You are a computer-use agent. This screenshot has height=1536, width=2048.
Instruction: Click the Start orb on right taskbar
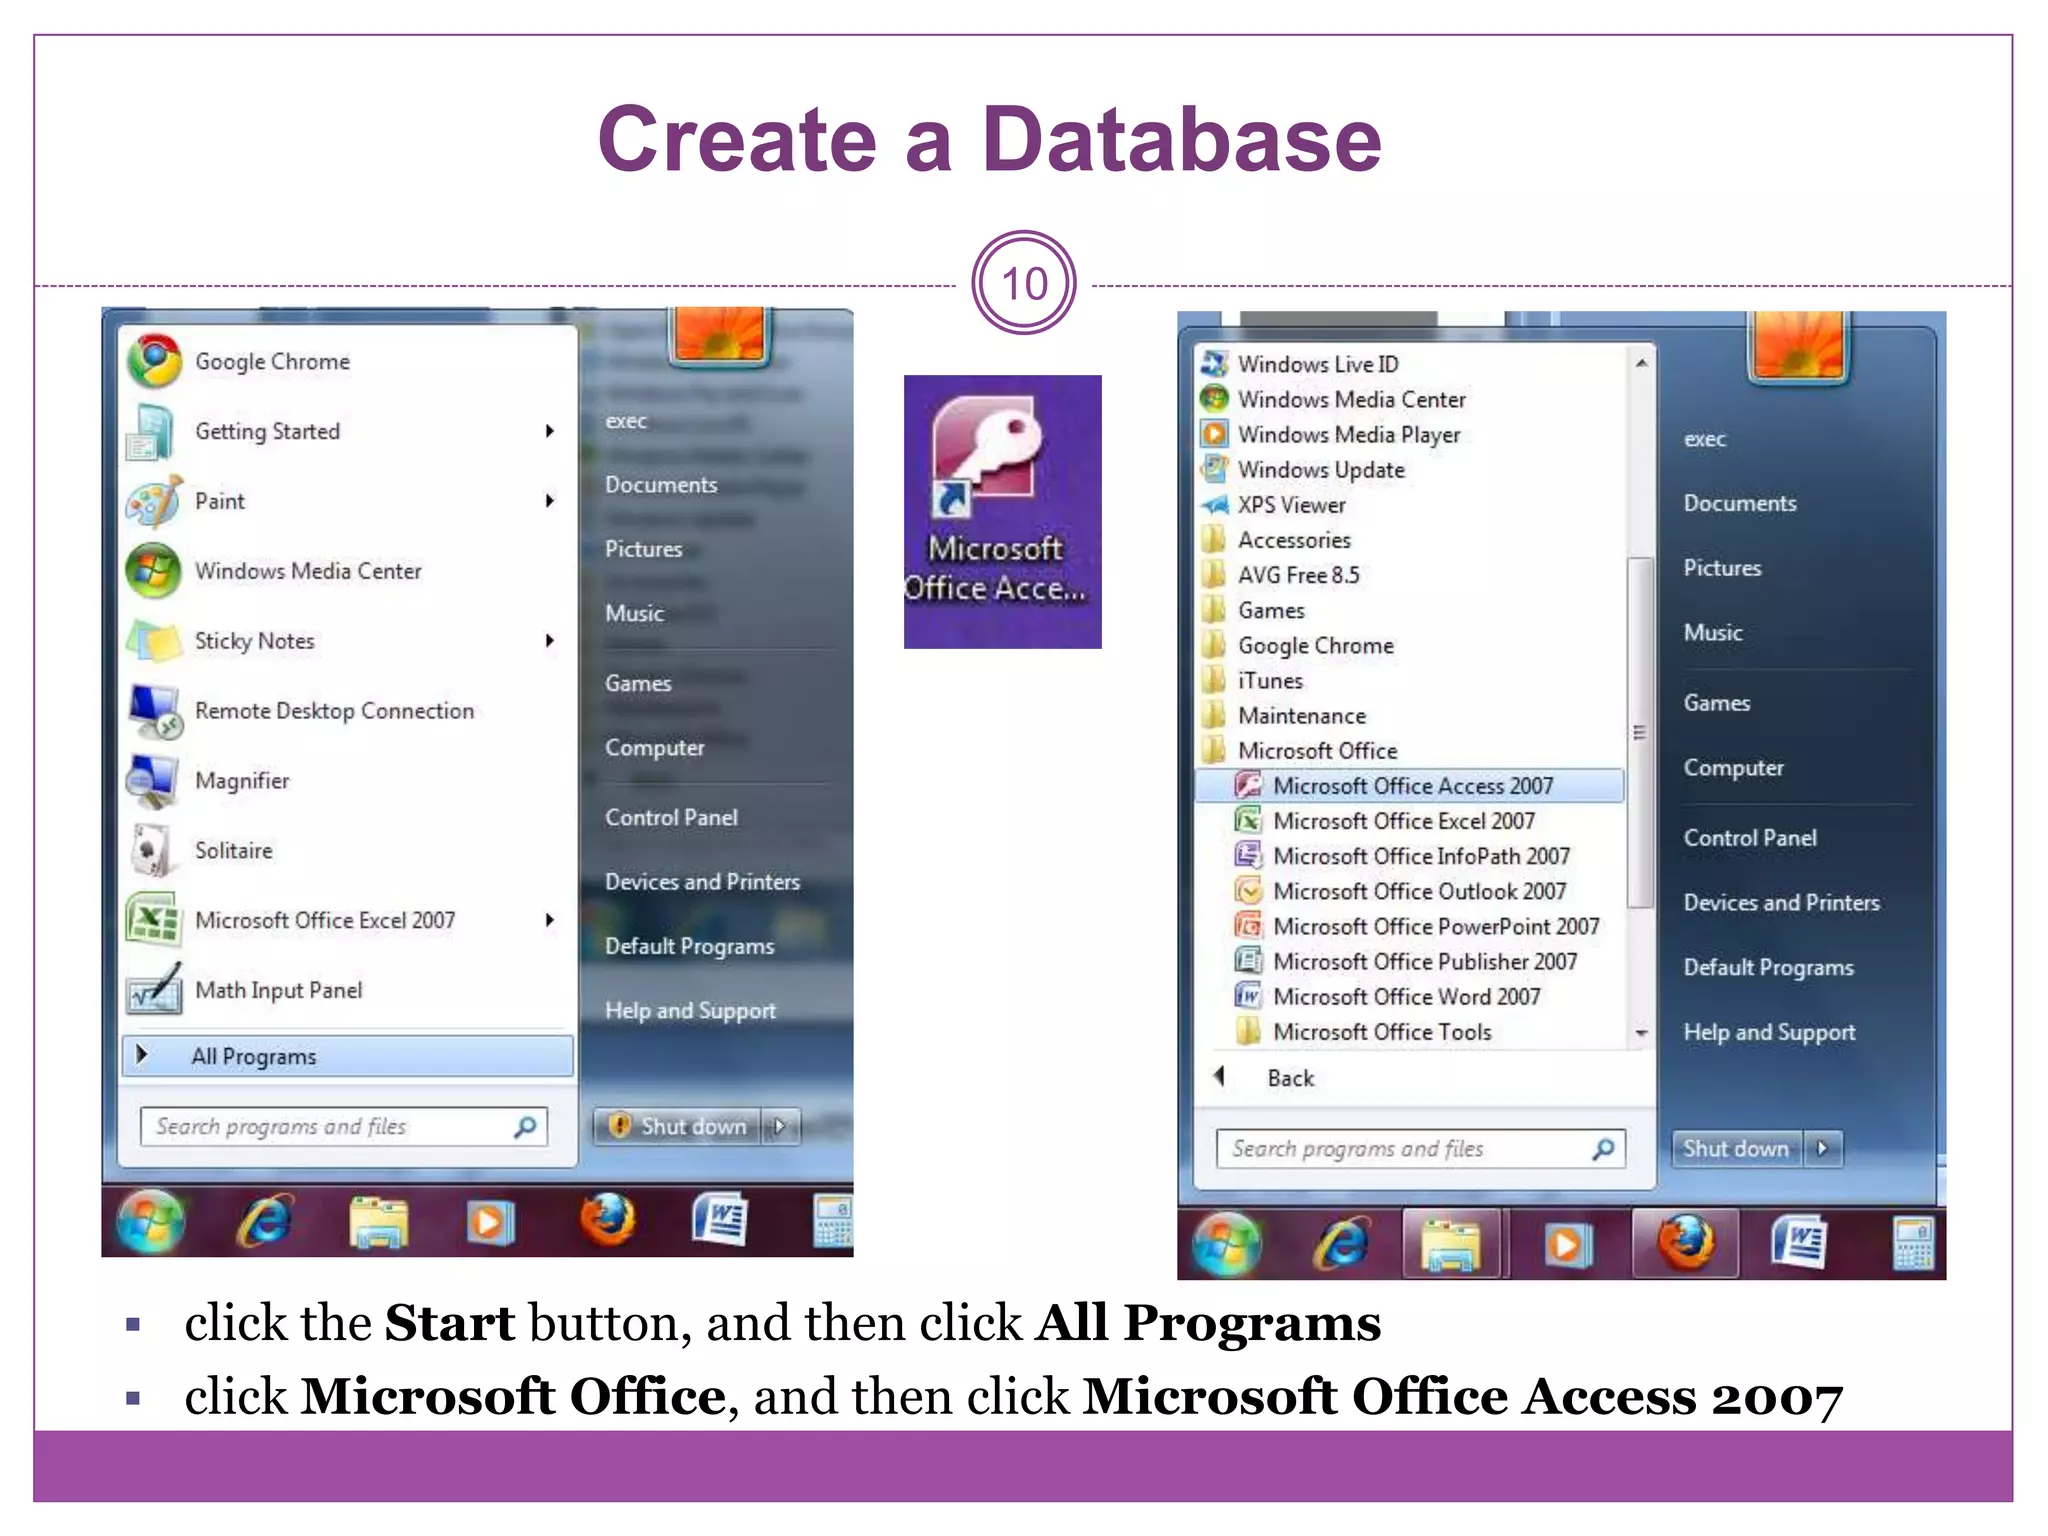1227,1243
